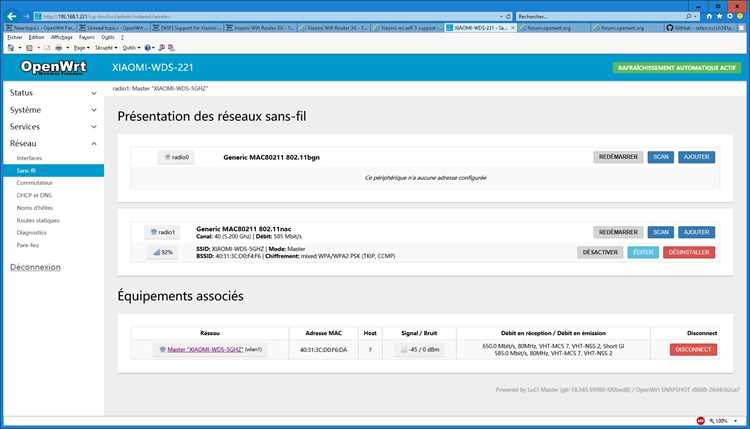
Task: Open the search provider dropdown arrow
Action: pyautogui.click(x=695, y=16)
